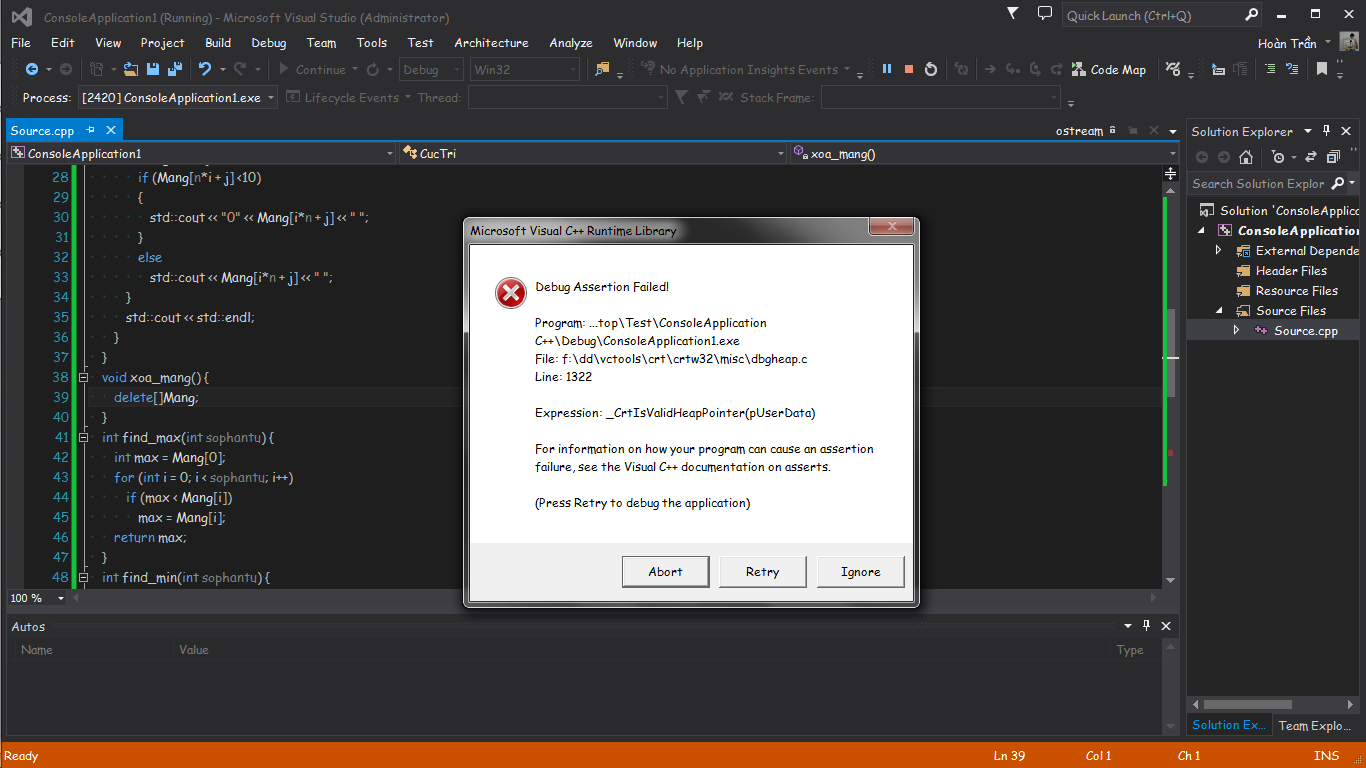The height and width of the screenshot is (768, 1366).
Task: Click the Uncomment selected lines icon
Action: (1292, 69)
